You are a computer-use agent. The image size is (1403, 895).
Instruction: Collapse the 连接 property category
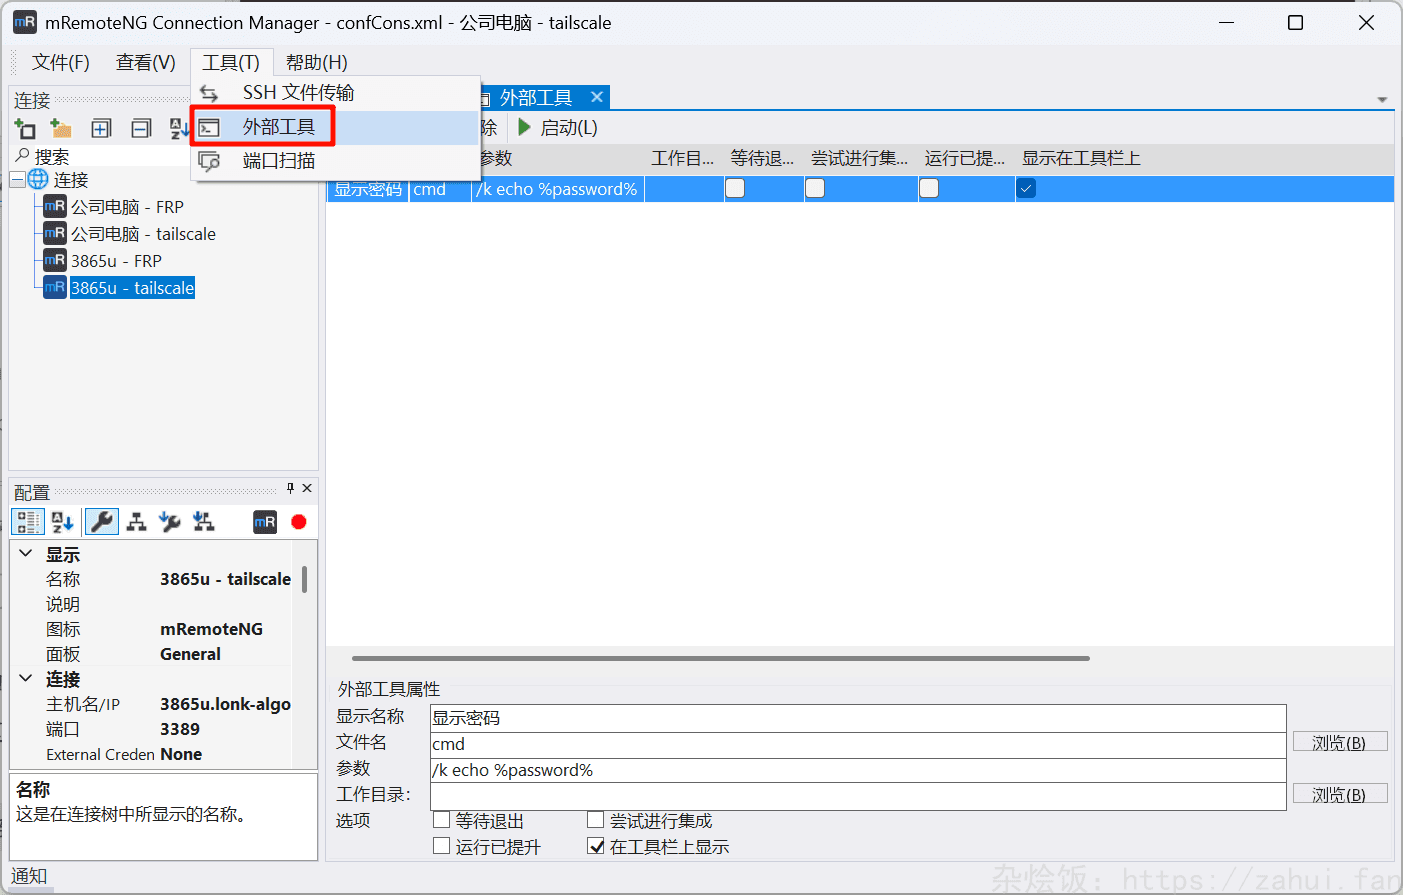(26, 679)
